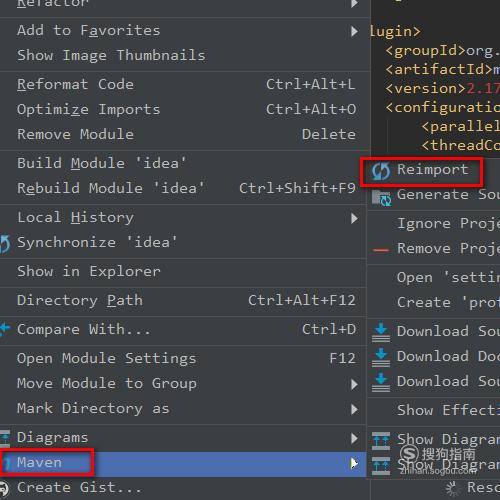Click the Download Documentation arrow icon
This screenshot has height=500, width=500.
coord(381,357)
